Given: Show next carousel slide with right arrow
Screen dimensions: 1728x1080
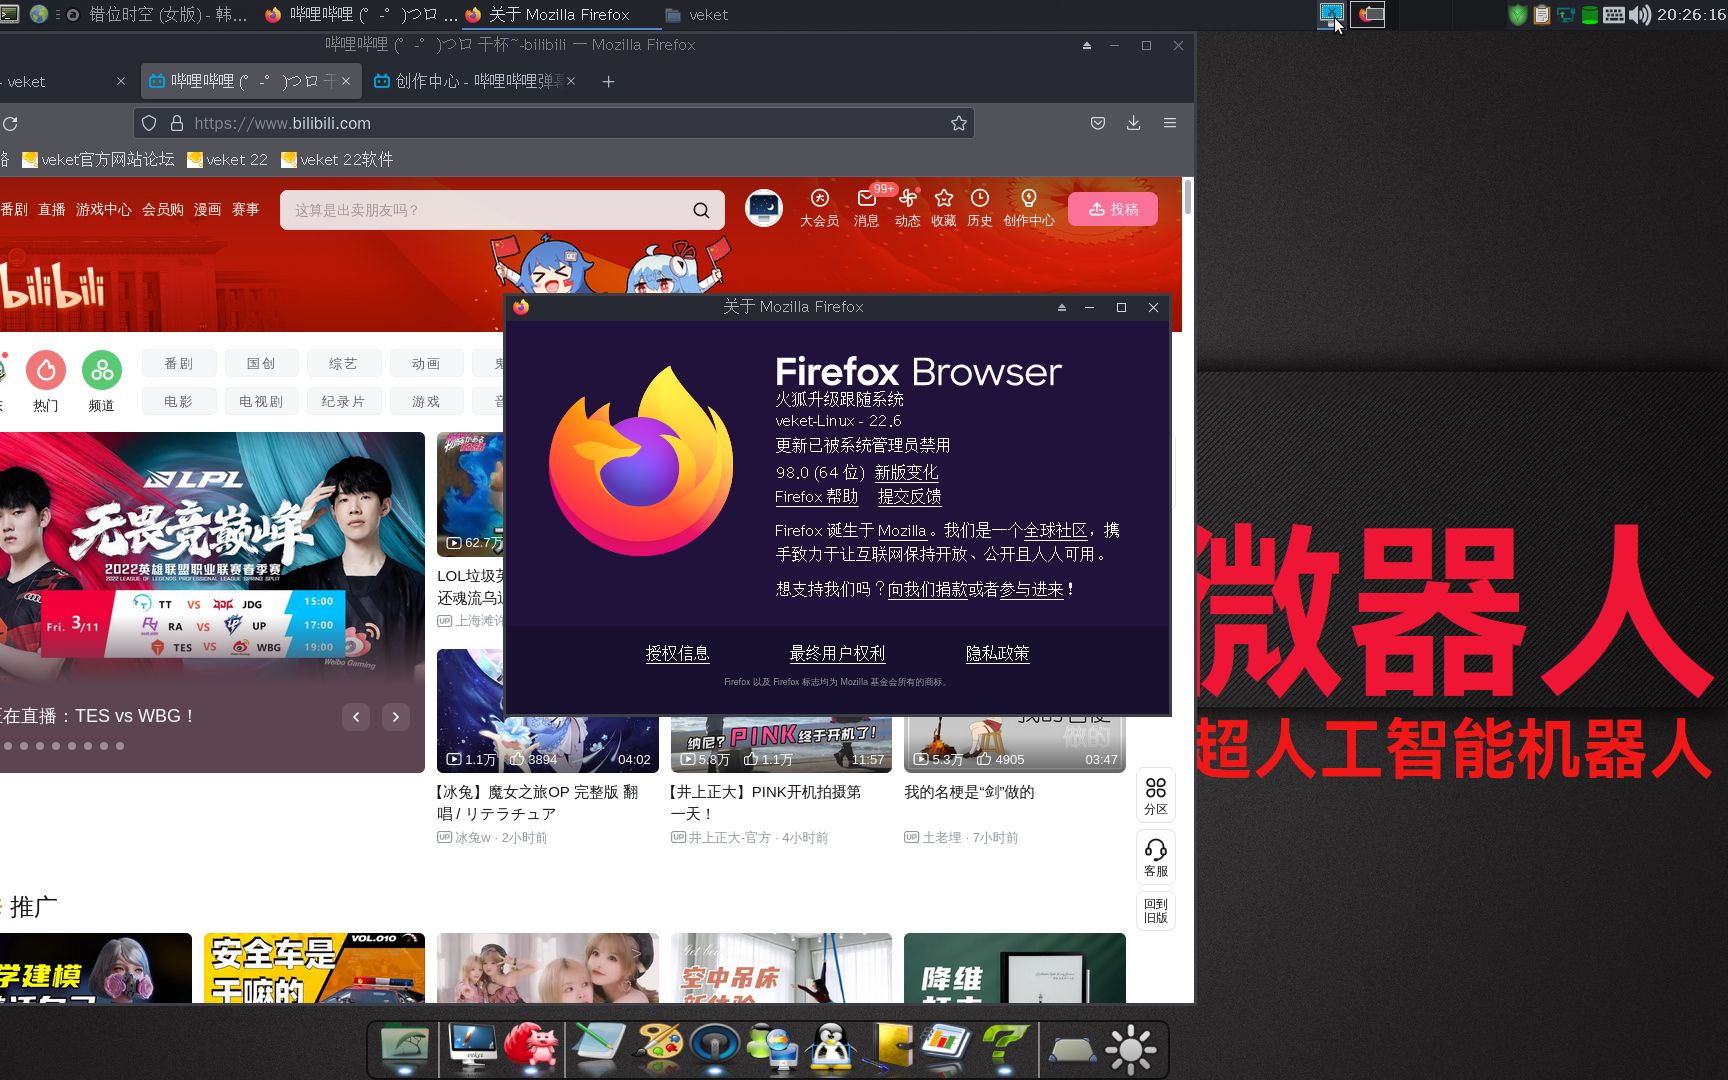Looking at the screenshot, I should coord(396,716).
